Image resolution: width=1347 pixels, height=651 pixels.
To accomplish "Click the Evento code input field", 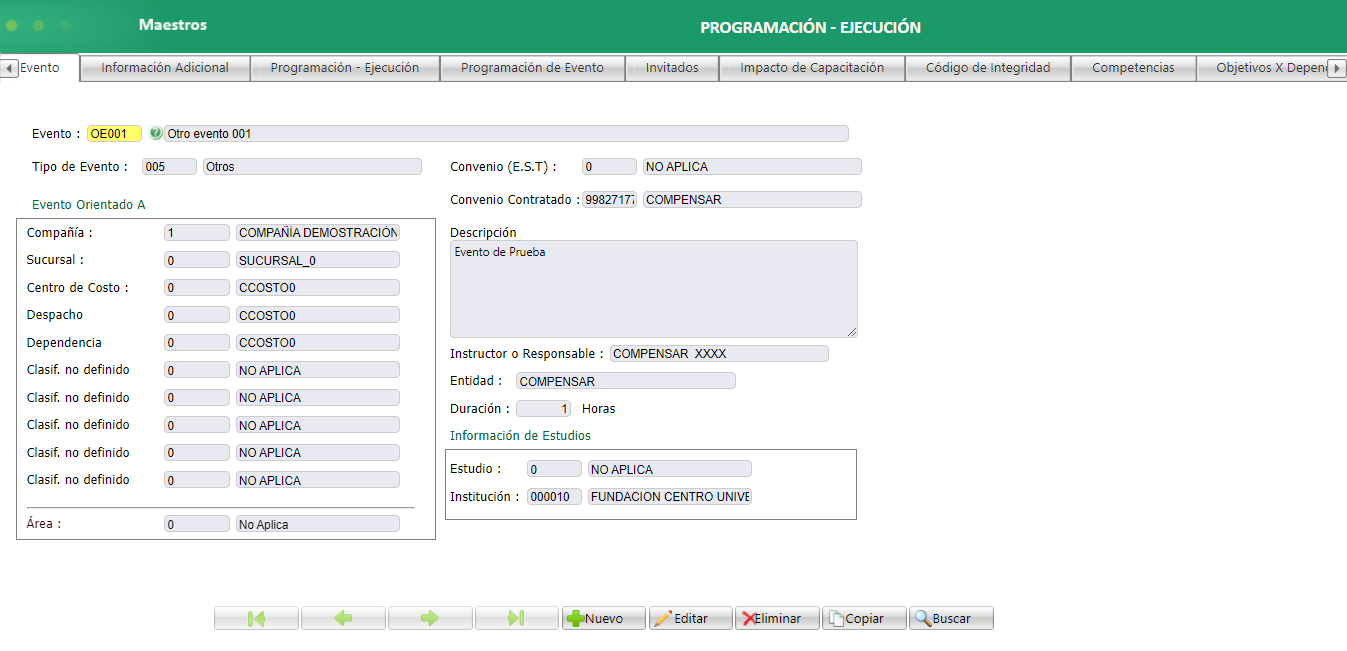I will (x=113, y=132).
